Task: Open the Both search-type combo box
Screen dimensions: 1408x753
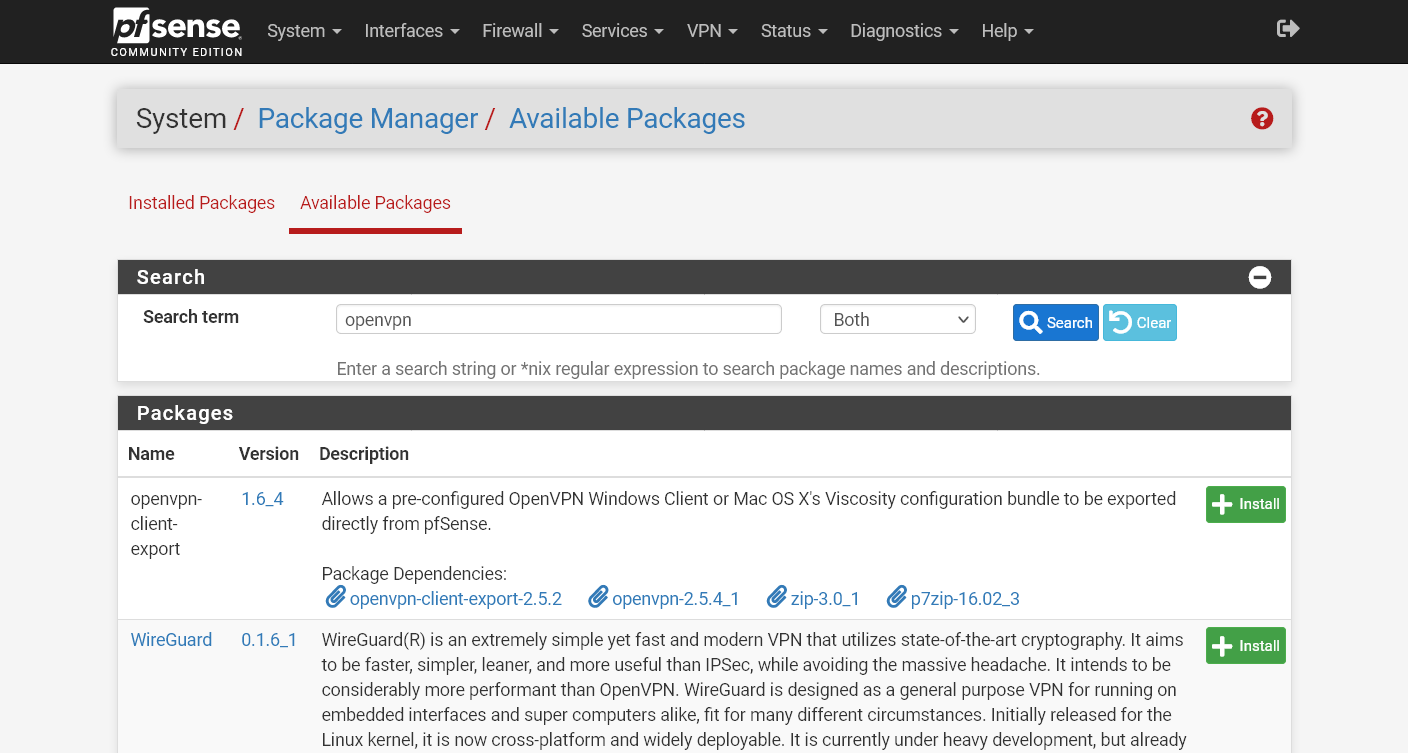Action: [897, 319]
